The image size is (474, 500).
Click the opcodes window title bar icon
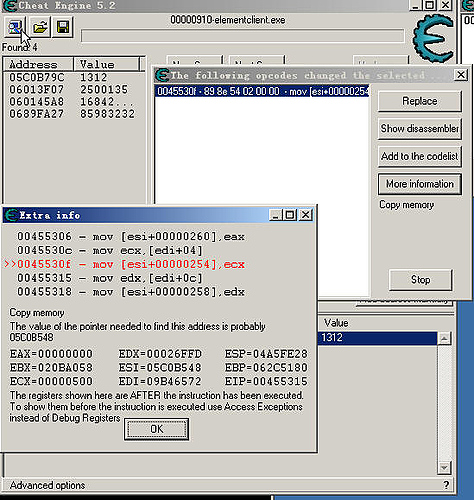[x=162, y=75]
